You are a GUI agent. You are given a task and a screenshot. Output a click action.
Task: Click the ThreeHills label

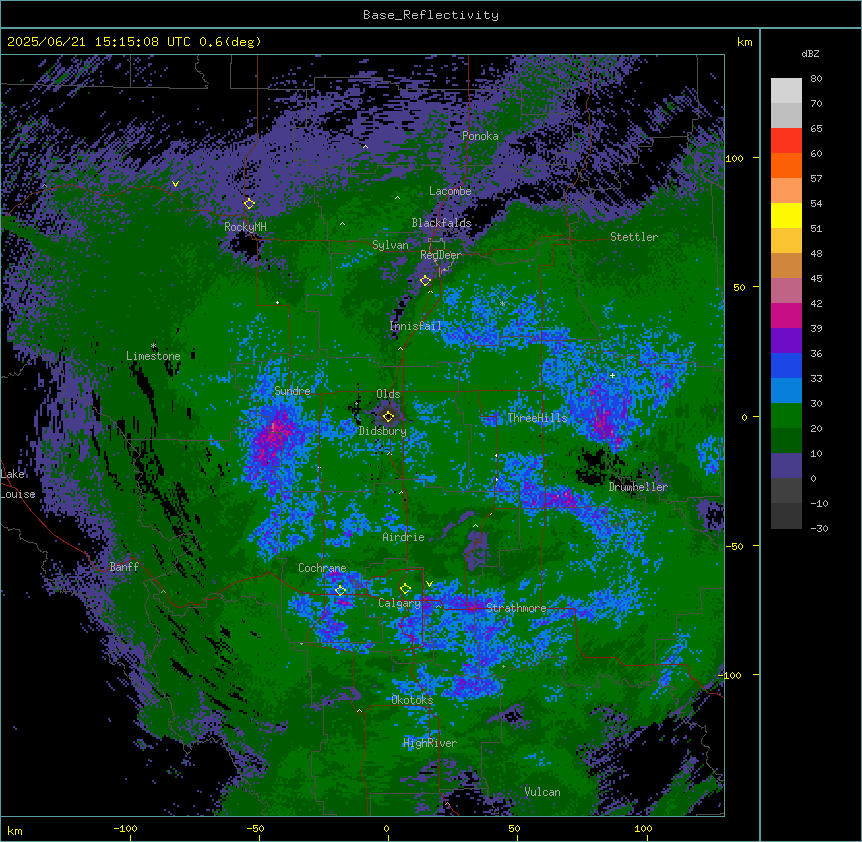coord(537,418)
